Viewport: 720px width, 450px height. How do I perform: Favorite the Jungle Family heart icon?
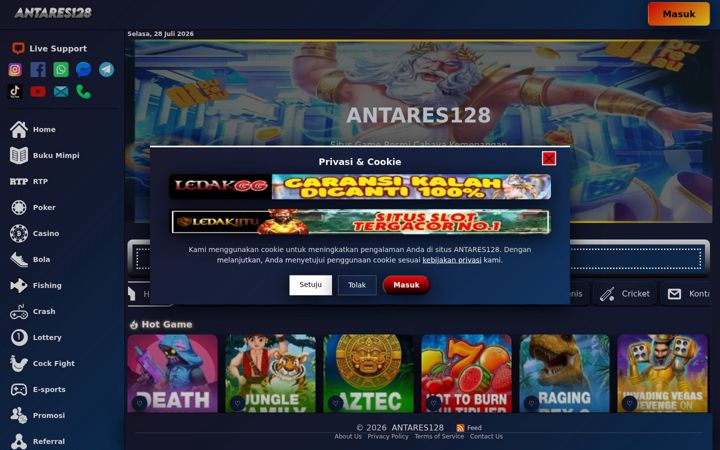click(237, 403)
